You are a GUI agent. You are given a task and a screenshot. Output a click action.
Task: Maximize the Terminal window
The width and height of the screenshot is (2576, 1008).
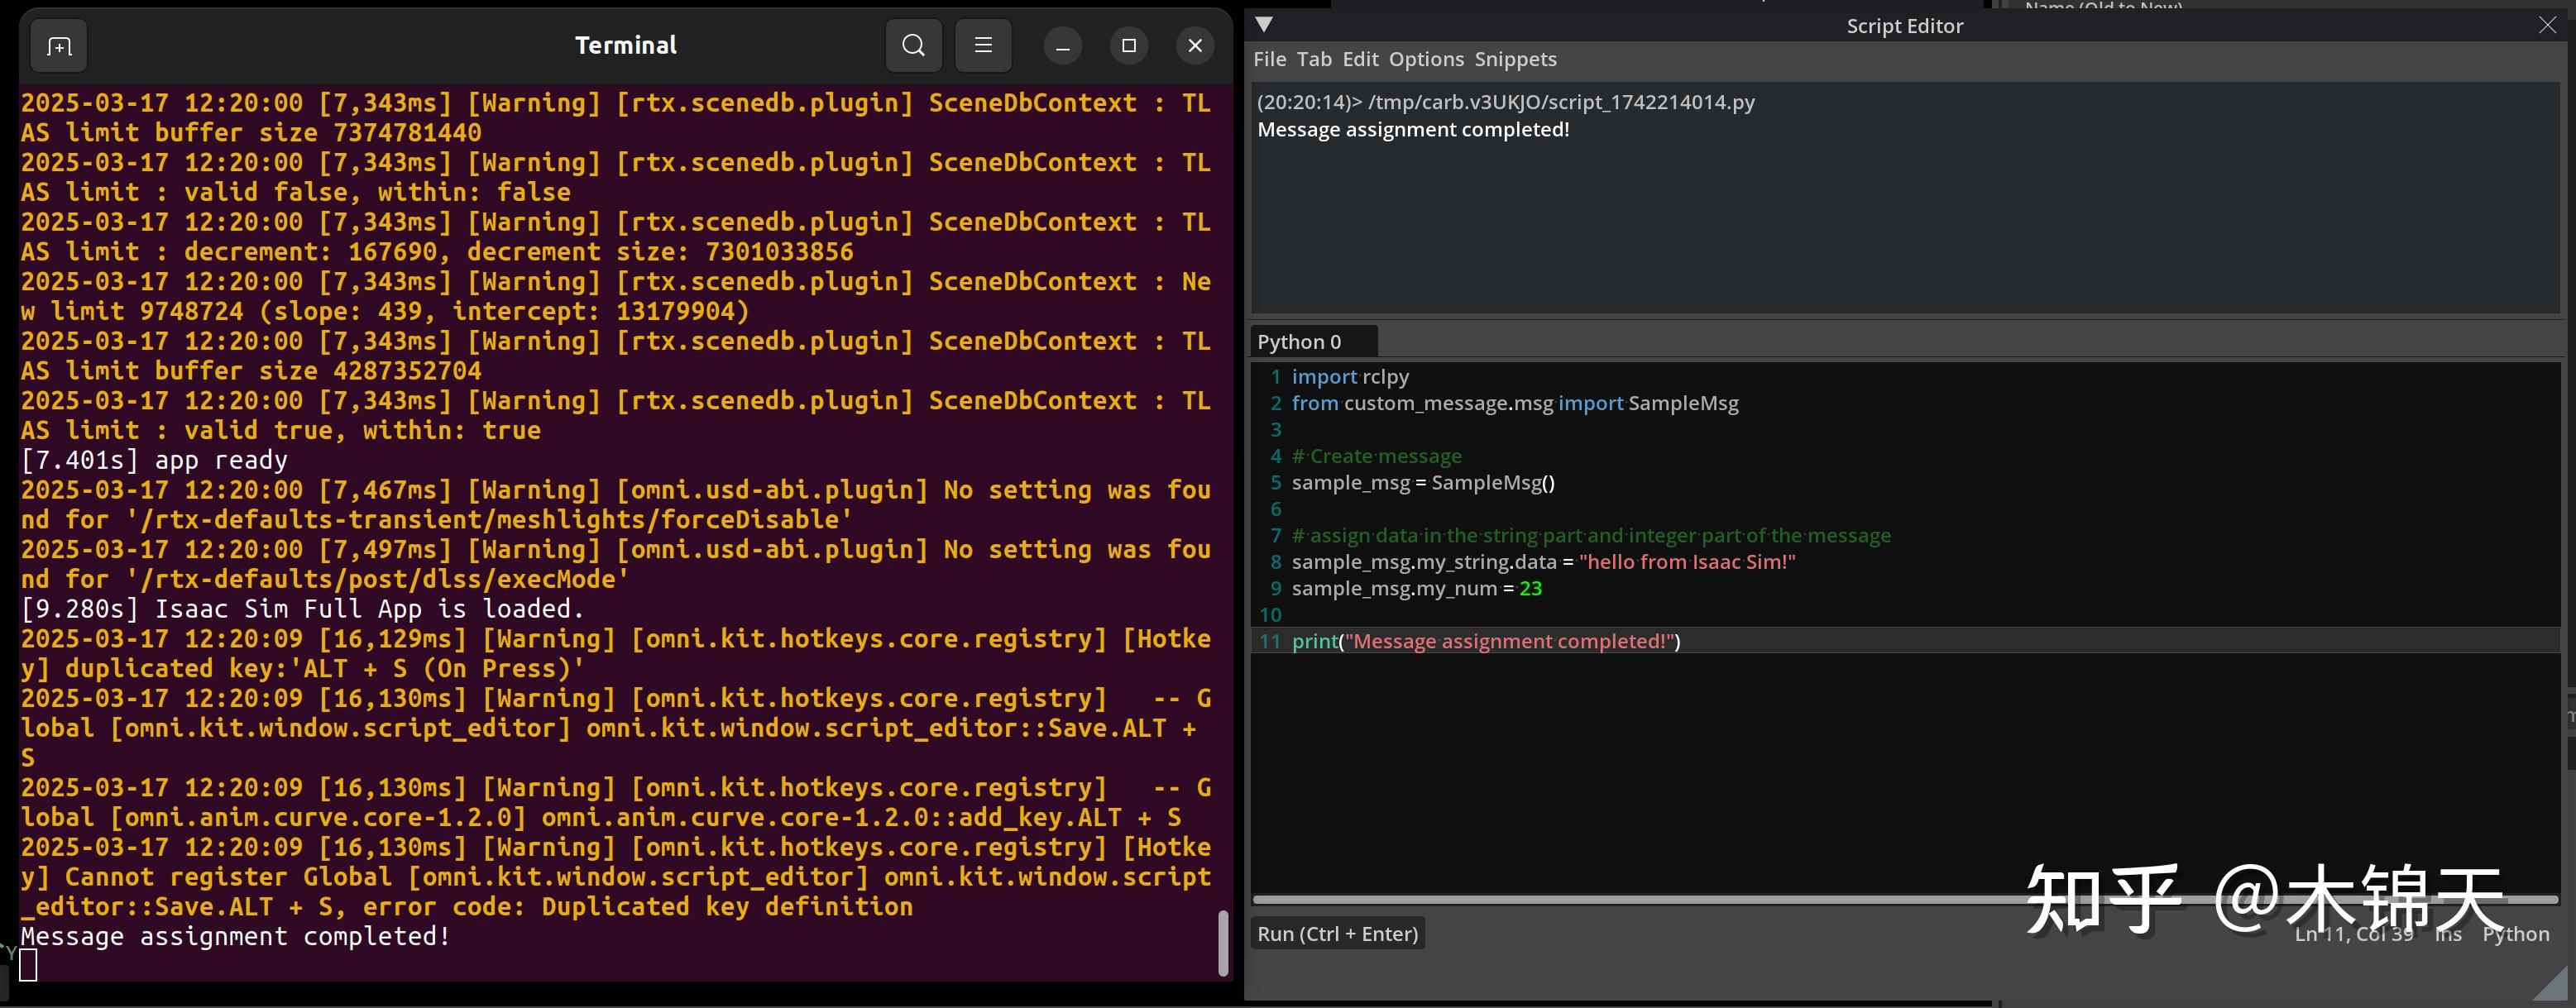1128,46
